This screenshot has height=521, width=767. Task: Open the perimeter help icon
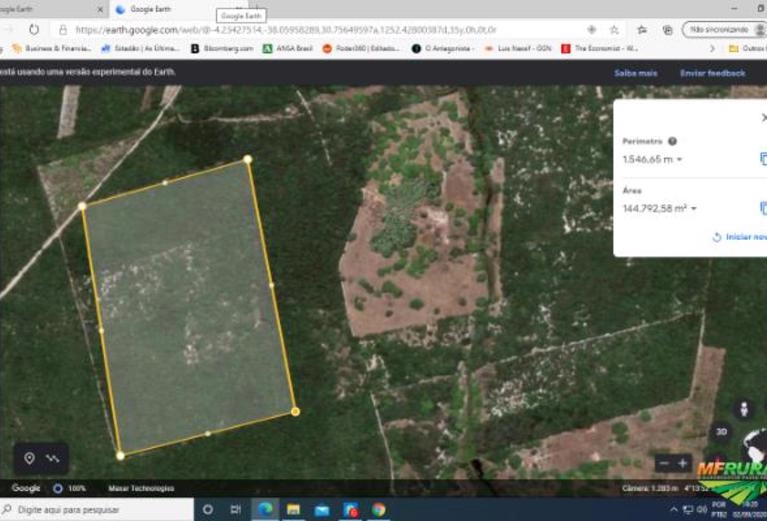pyautogui.click(x=673, y=141)
